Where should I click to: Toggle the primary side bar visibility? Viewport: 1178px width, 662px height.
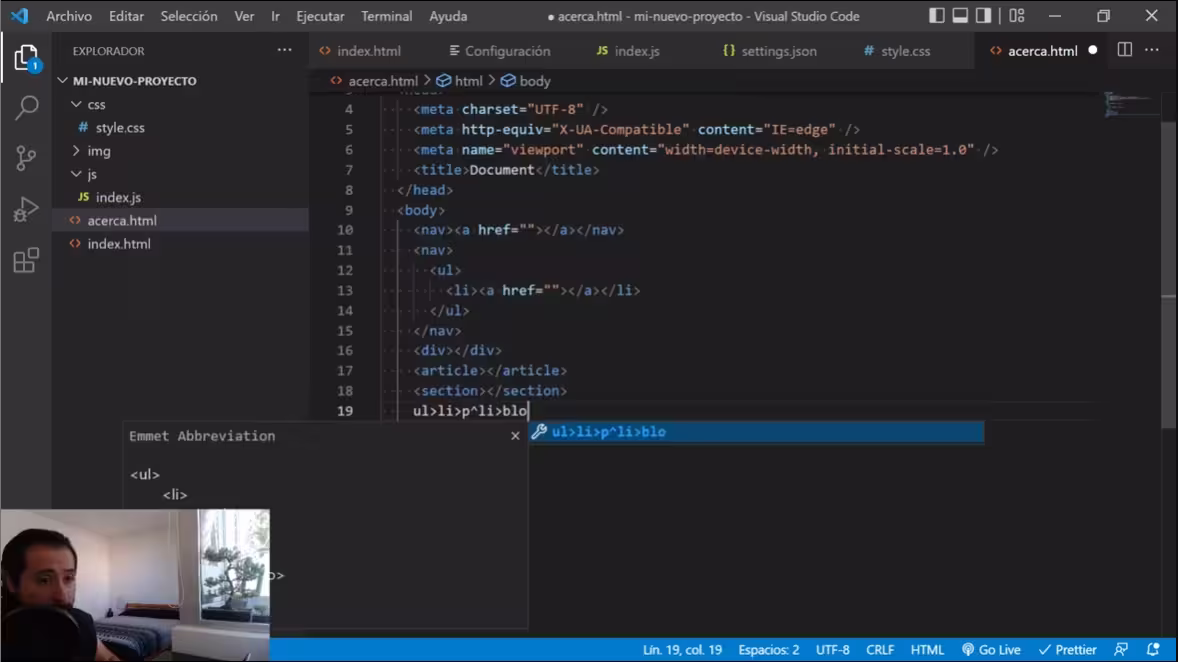(x=937, y=16)
